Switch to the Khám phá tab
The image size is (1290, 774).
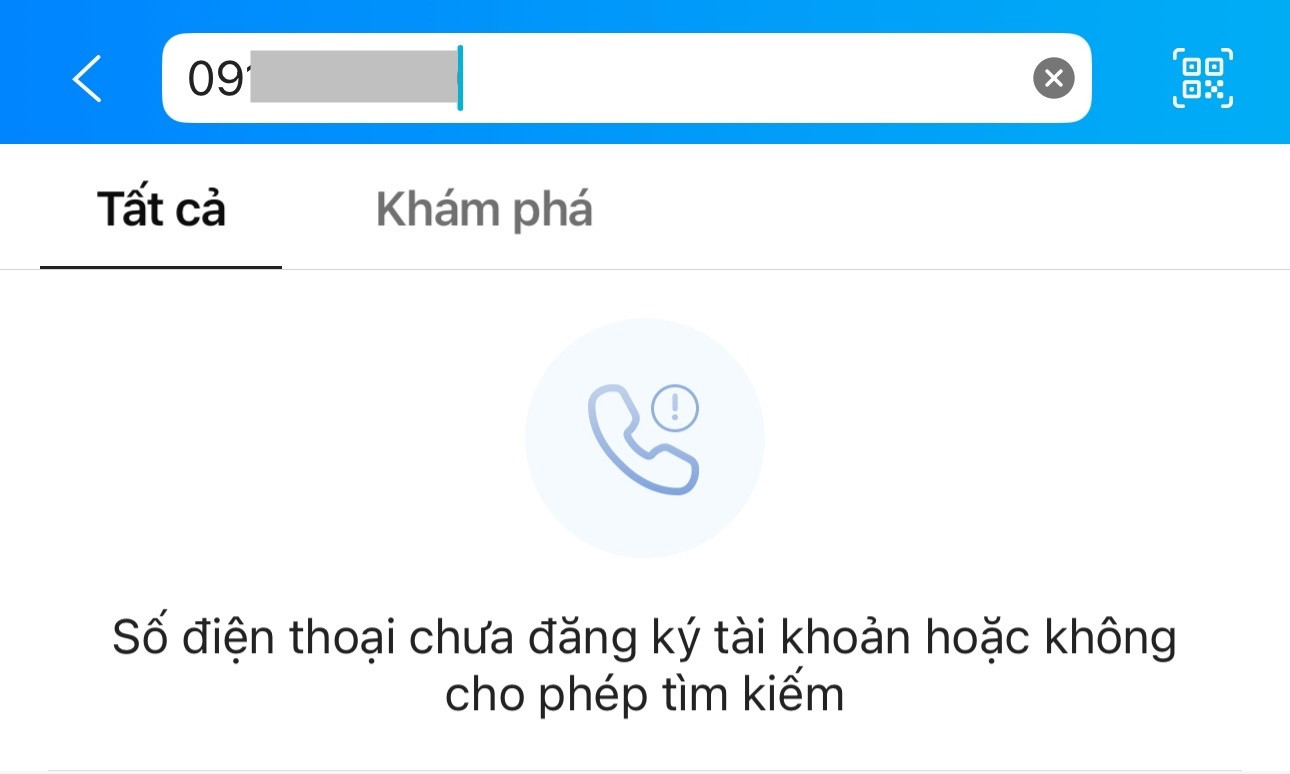[484, 210]
